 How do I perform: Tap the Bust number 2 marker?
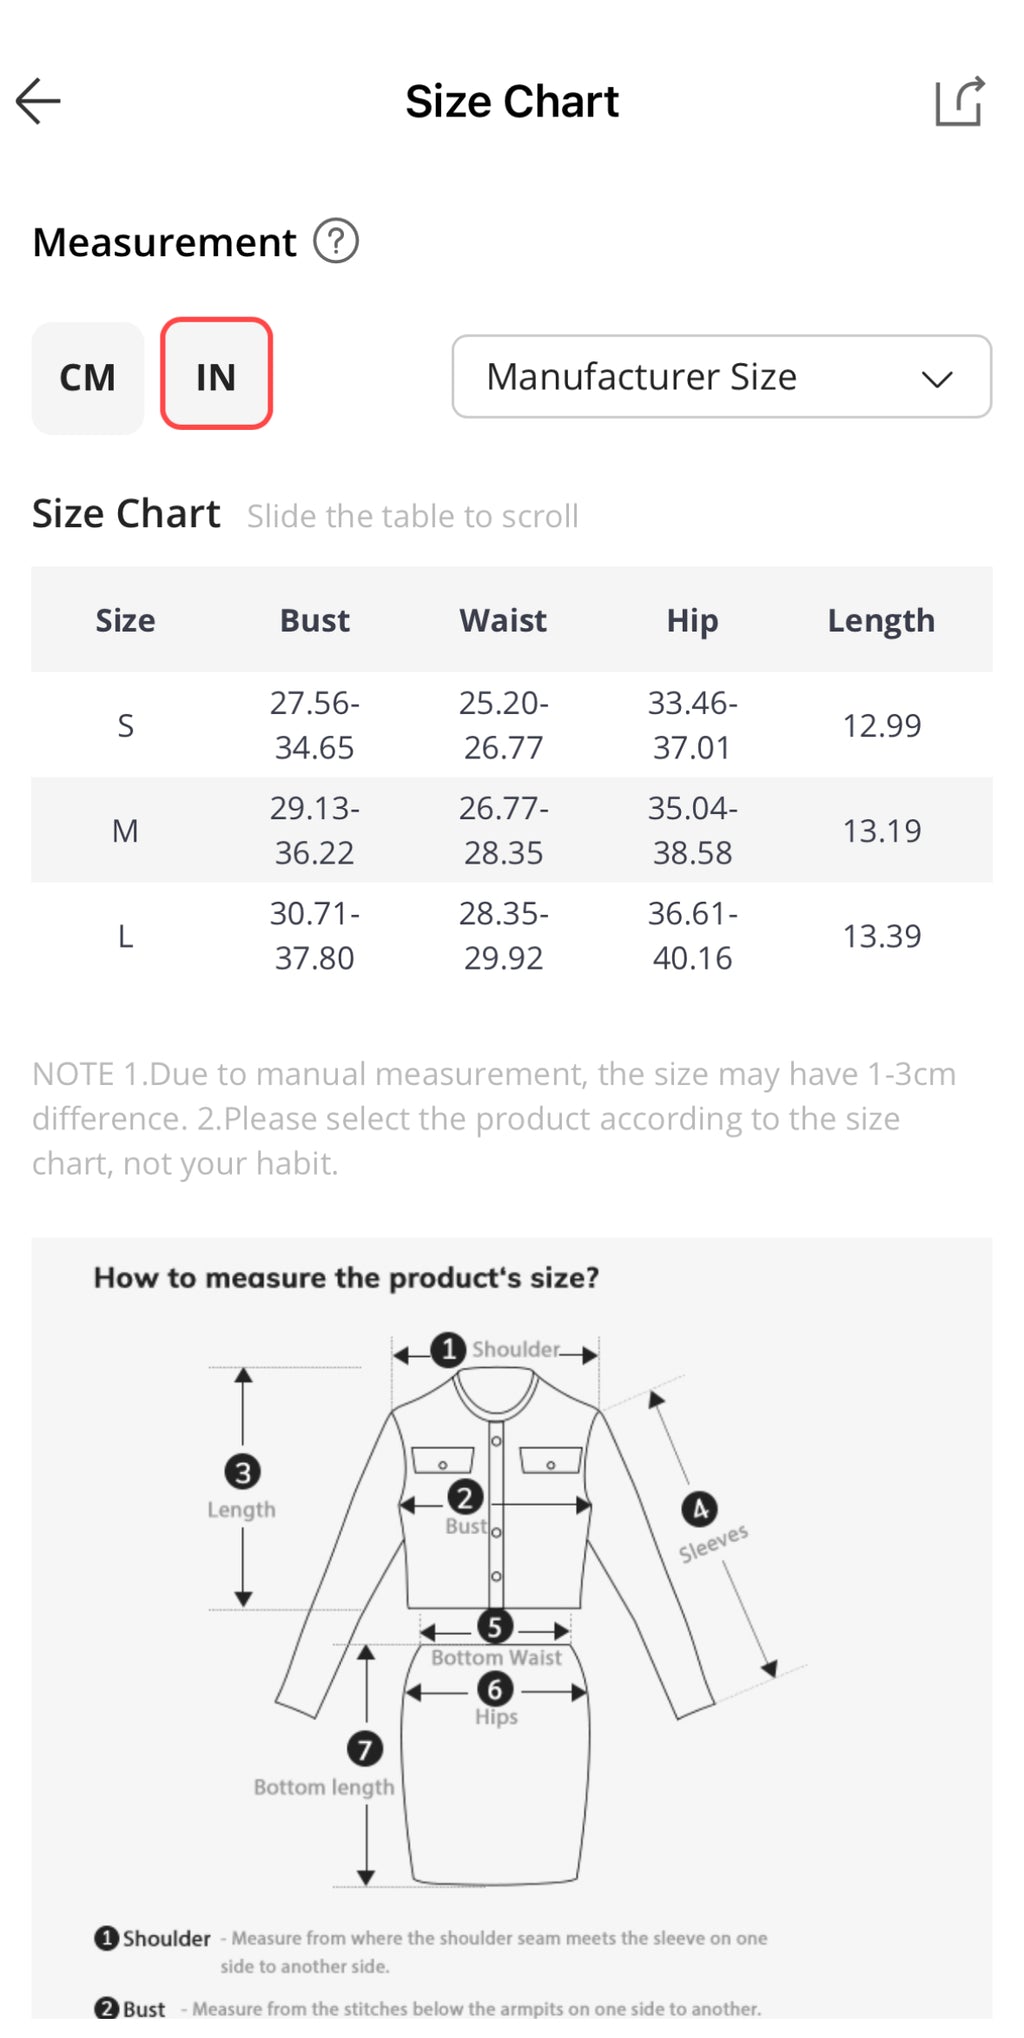click(x=464, y=1498)
